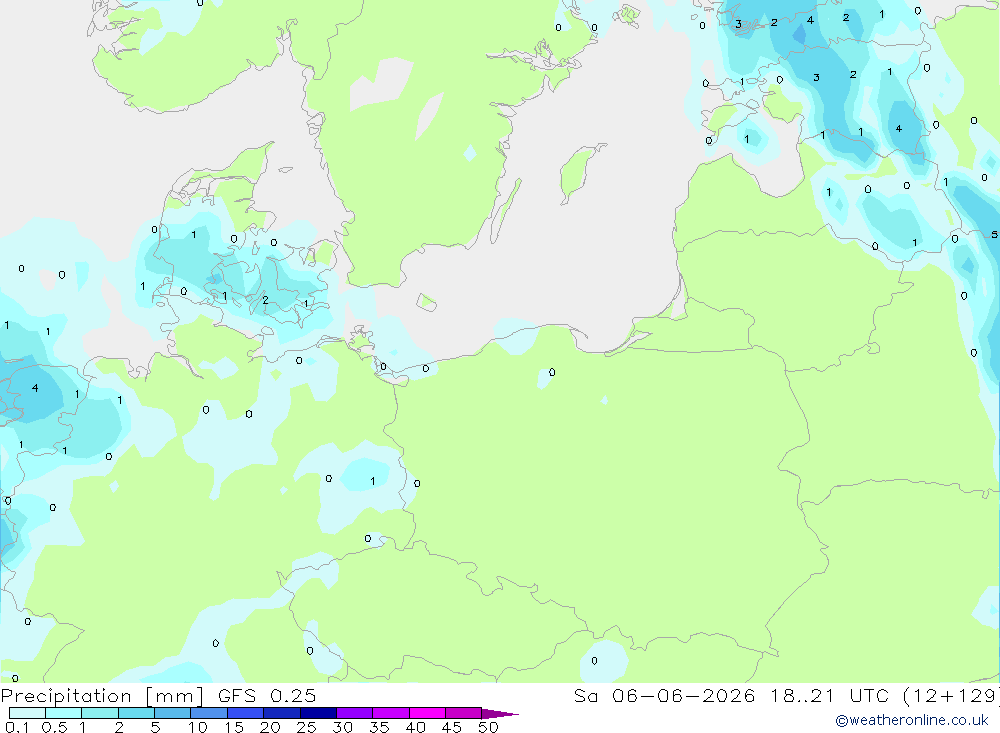Click the '0.1' legend scale label

coord(17,727)
